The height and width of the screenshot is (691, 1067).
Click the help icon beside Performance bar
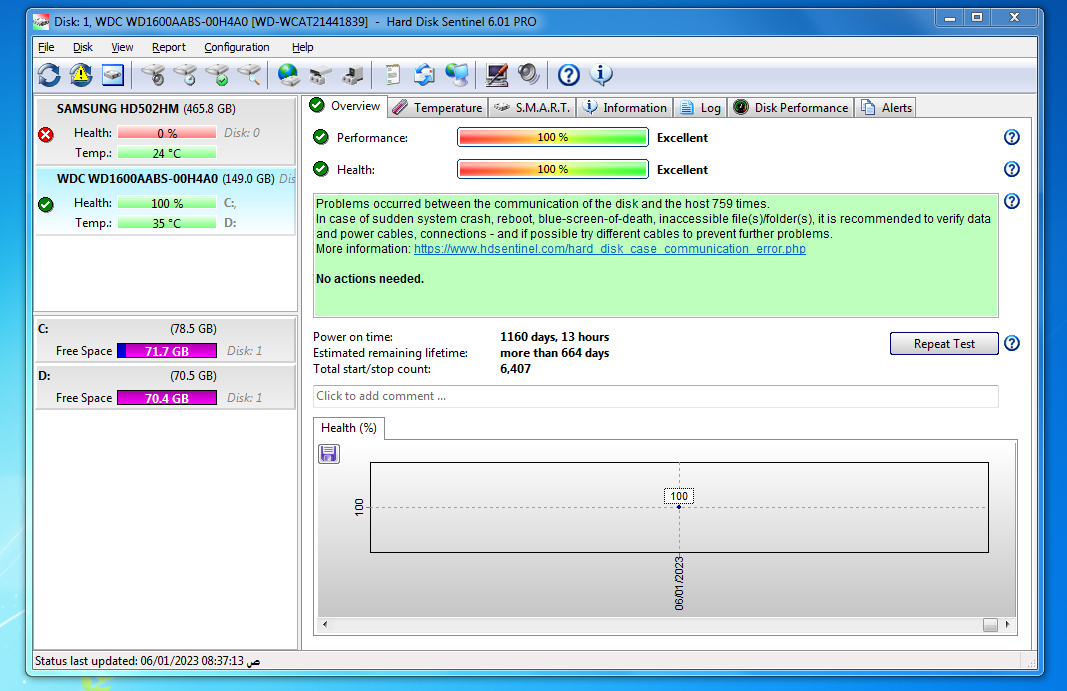click(x=1012, y=138)
